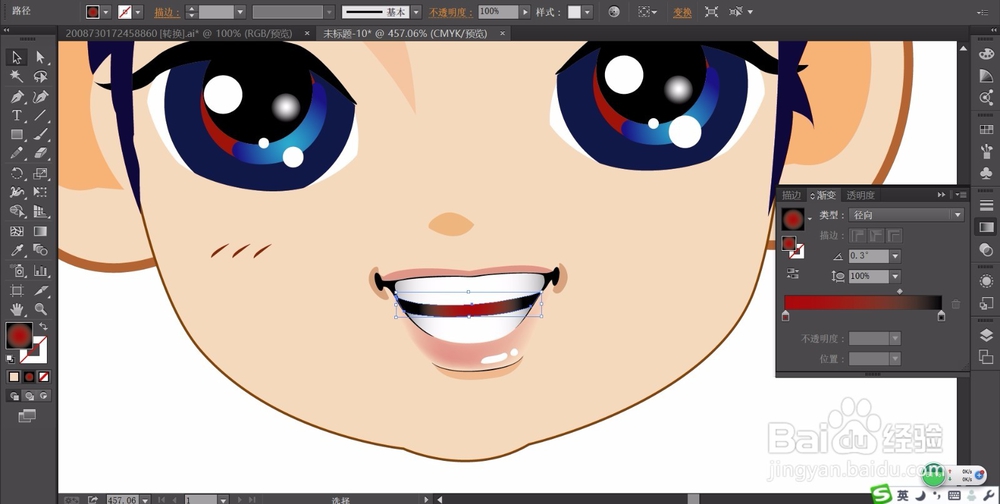1000x504 pixels.
Task: Collapse the Gradient panel with double arrows
Action: point(941,195)
